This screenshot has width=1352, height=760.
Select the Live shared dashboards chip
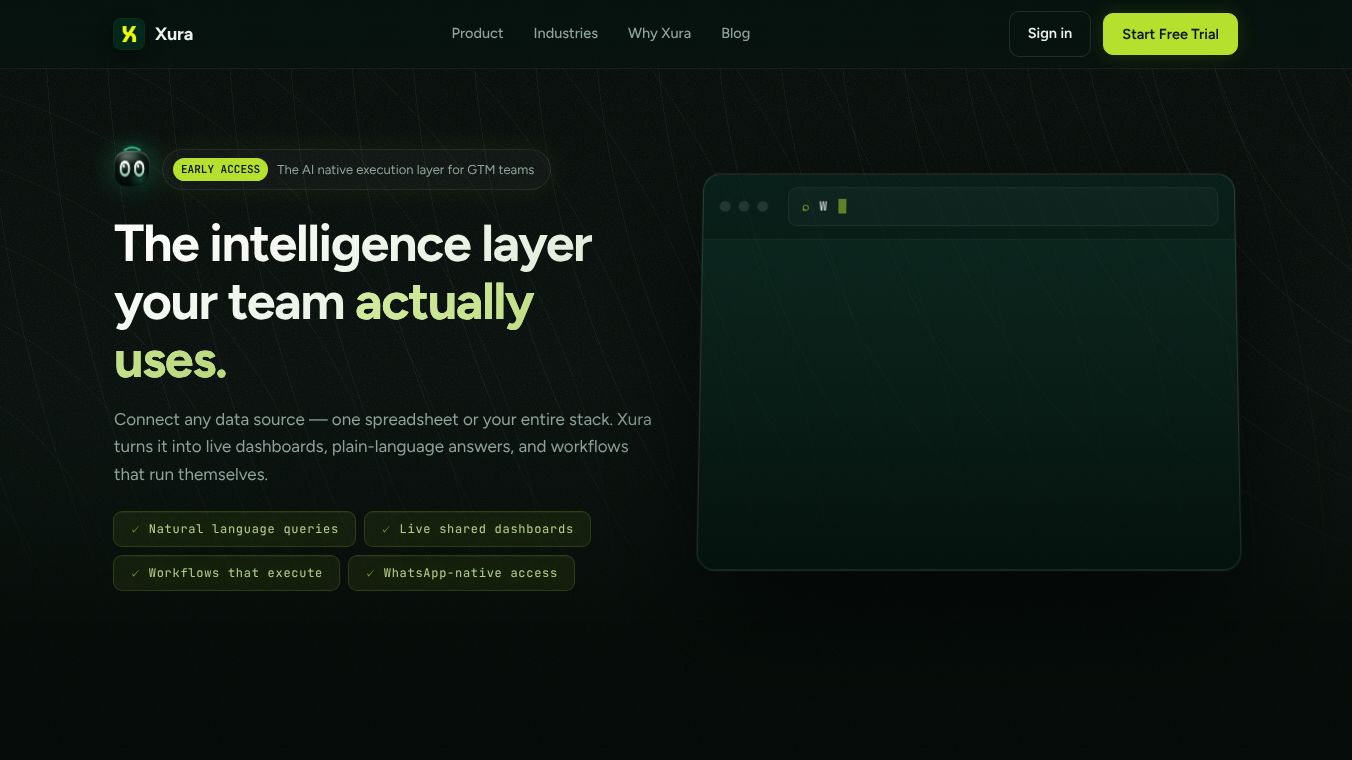[477, 529]
